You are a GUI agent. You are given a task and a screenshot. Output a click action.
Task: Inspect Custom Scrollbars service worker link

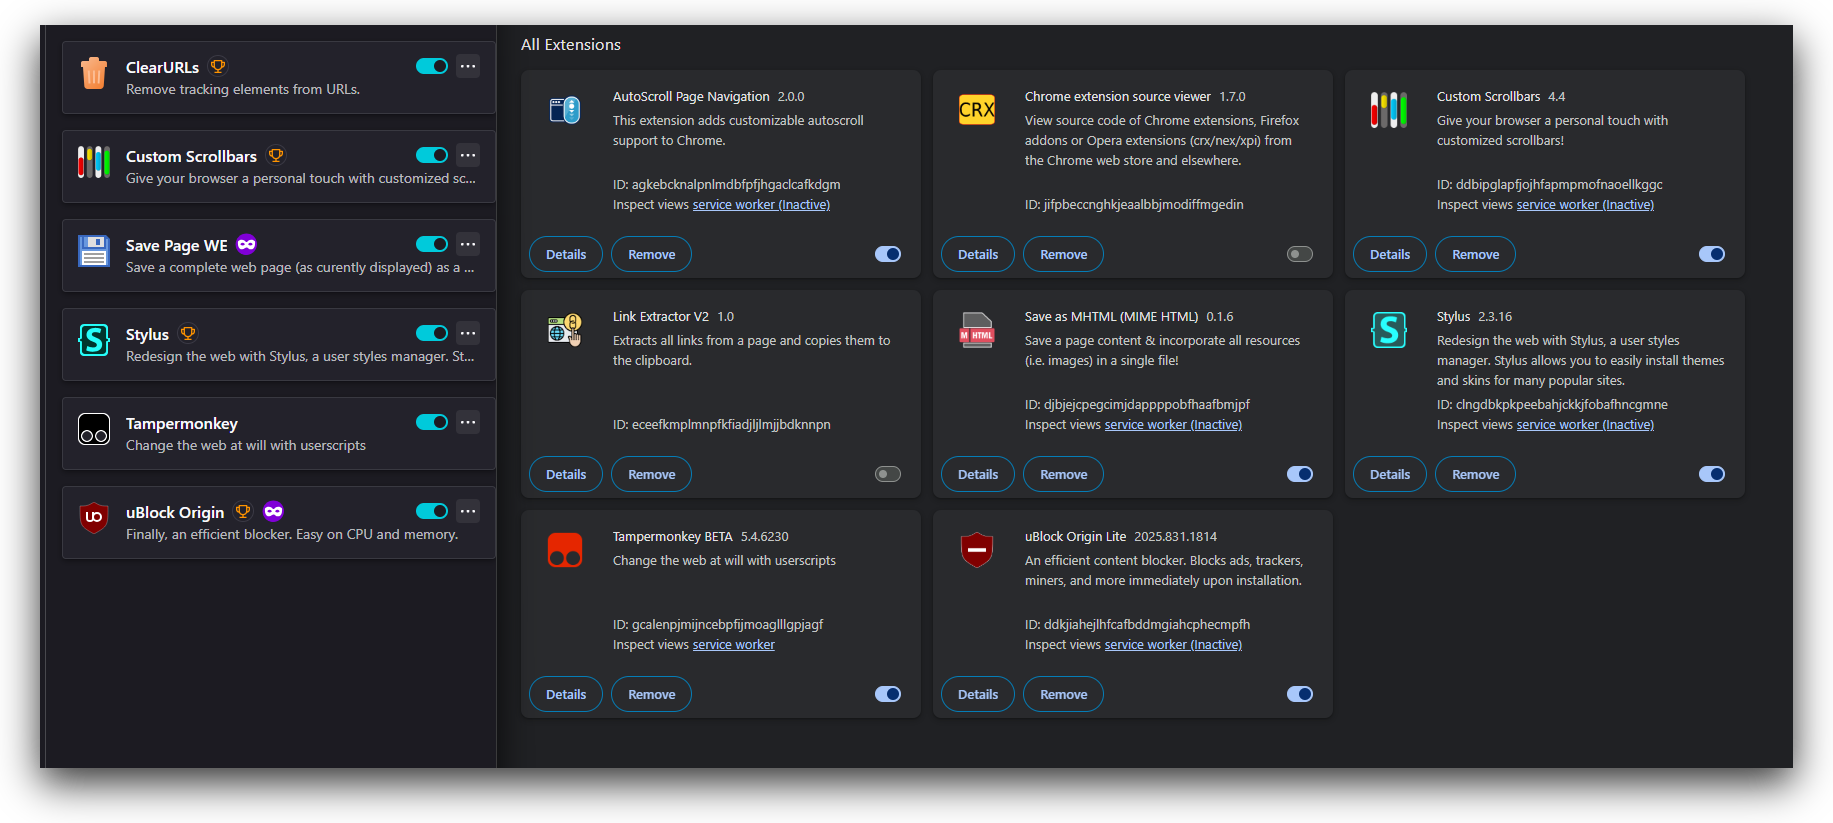point(1585,205)
